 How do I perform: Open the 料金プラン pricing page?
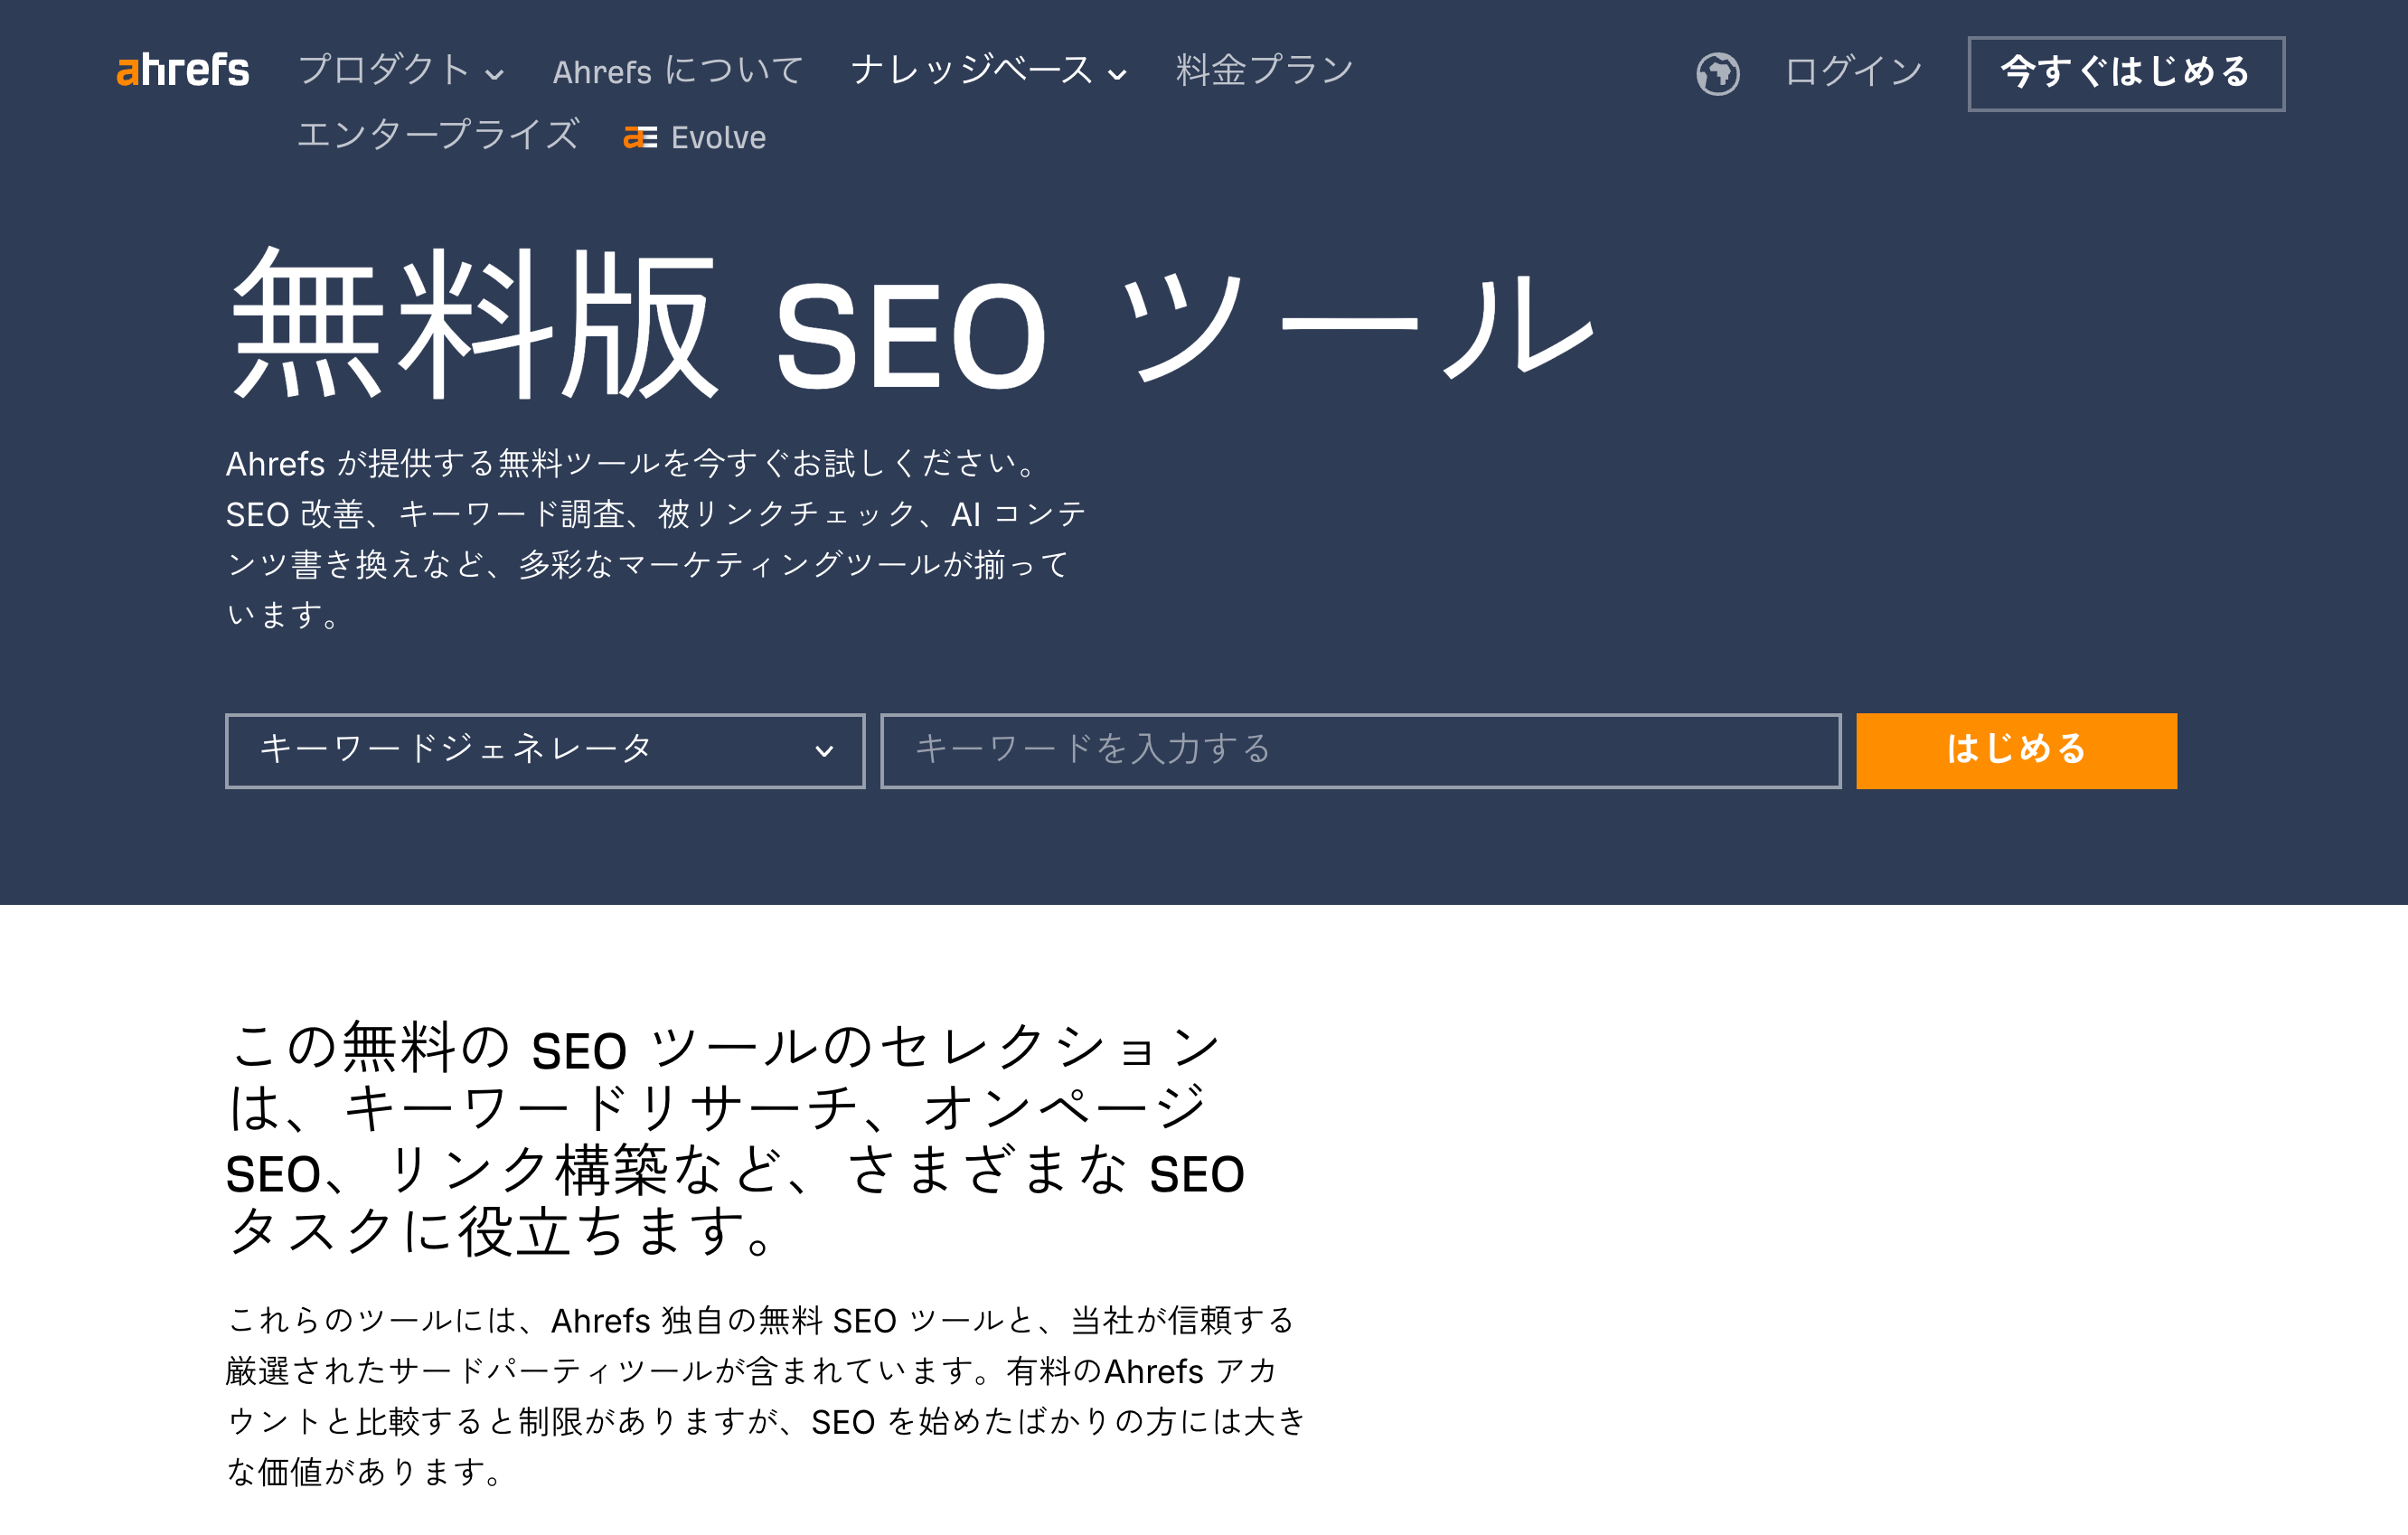pos(1264,70)
